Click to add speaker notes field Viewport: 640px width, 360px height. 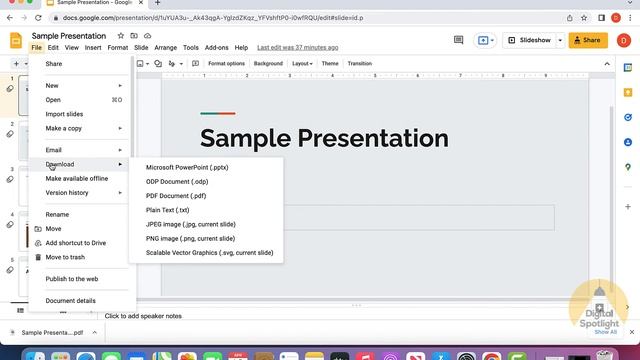point(143,316)
